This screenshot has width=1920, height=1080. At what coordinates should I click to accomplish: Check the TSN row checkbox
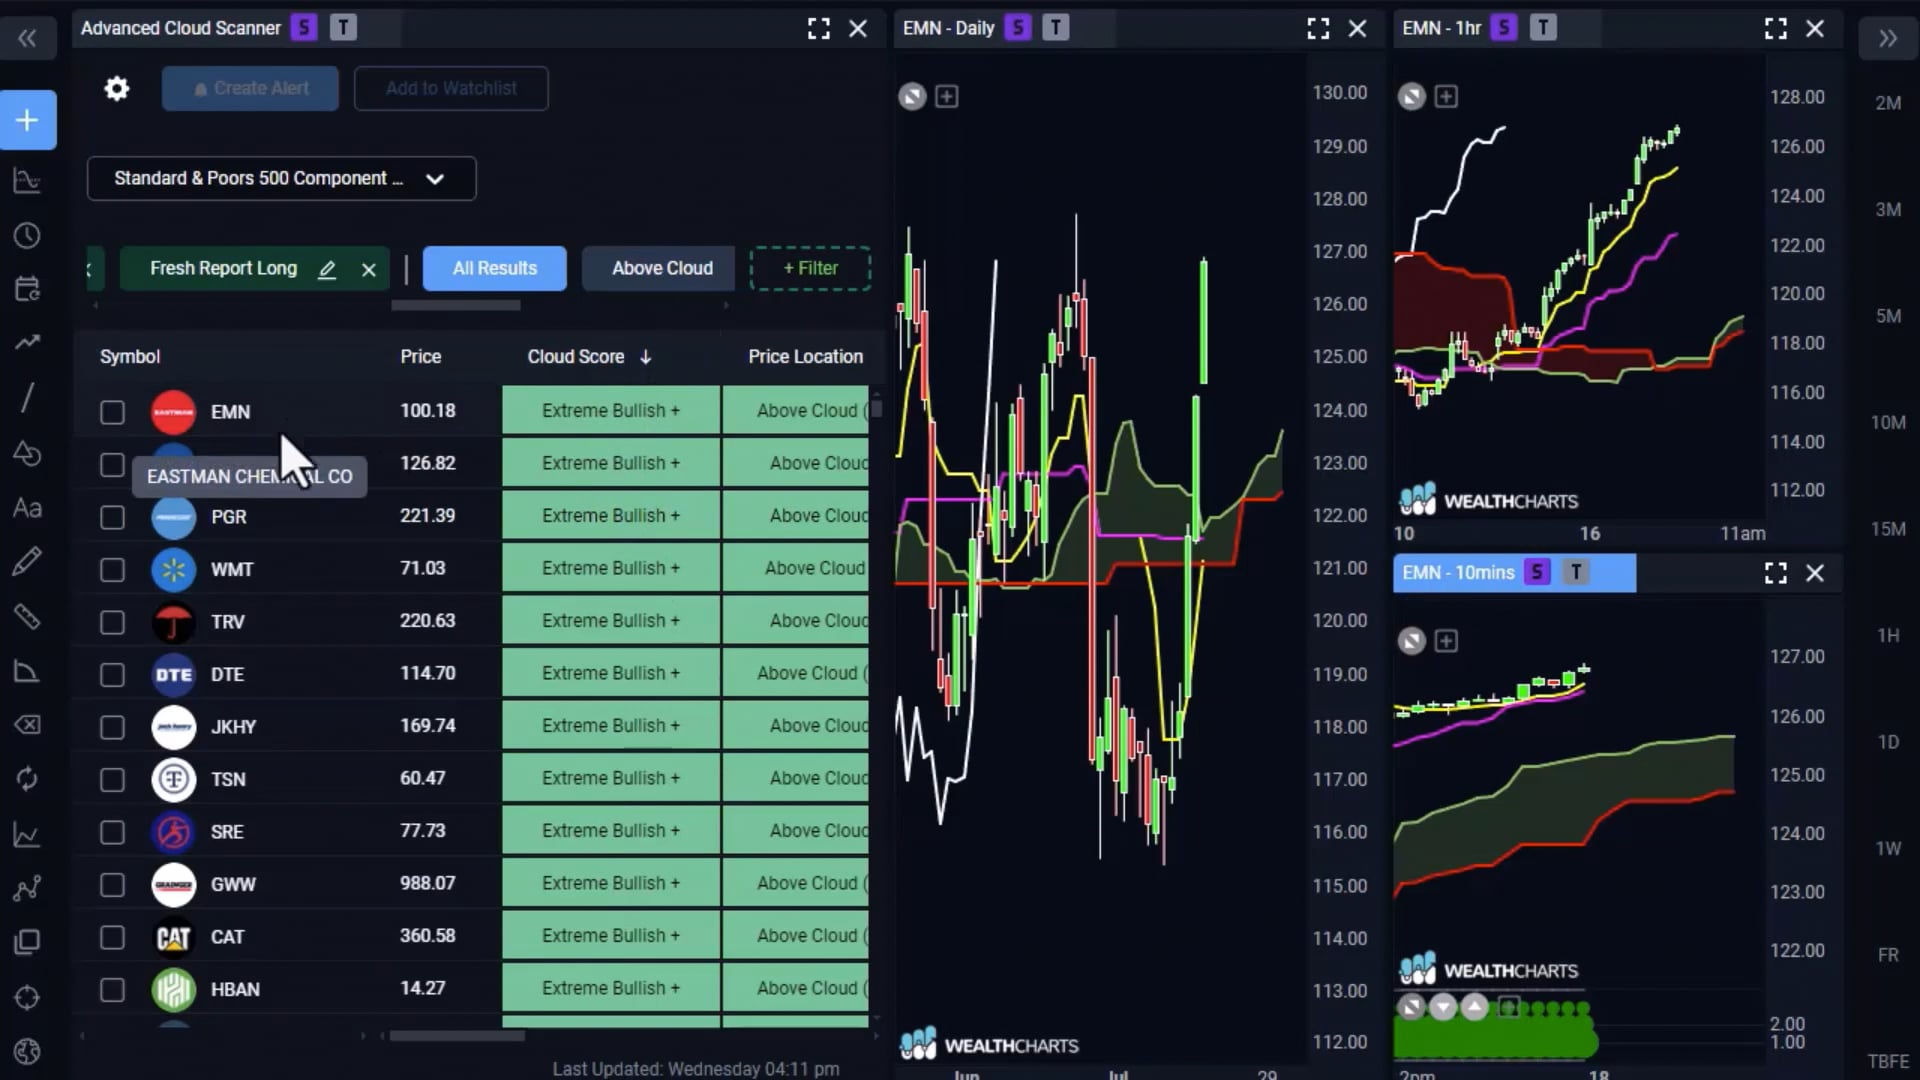(x=112, y=780)
